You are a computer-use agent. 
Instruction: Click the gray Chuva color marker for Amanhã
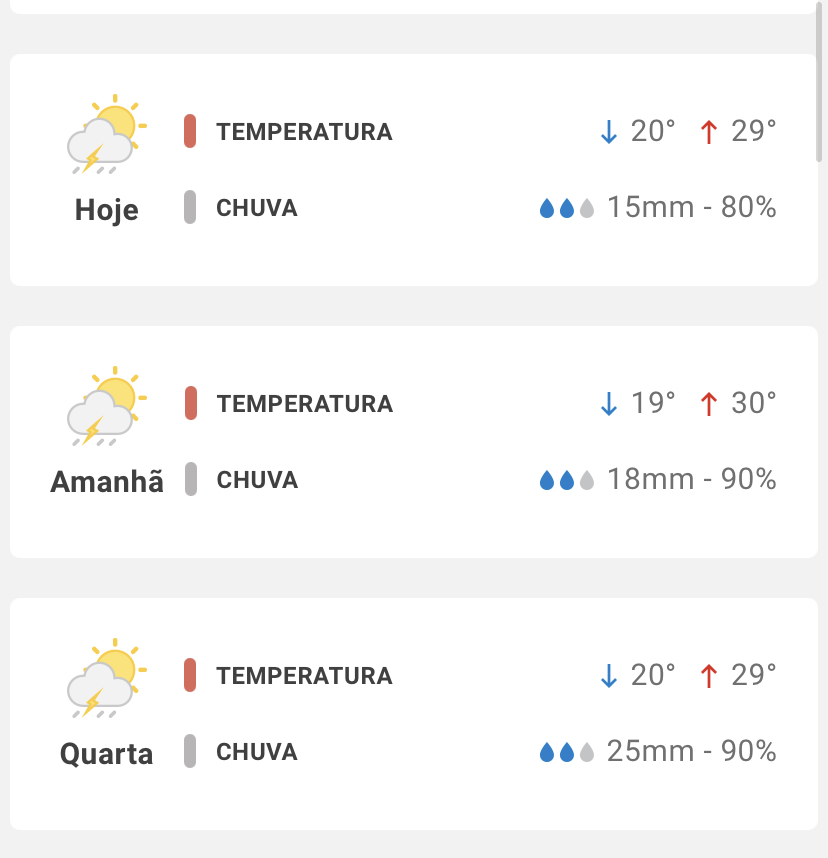[190, 479]
